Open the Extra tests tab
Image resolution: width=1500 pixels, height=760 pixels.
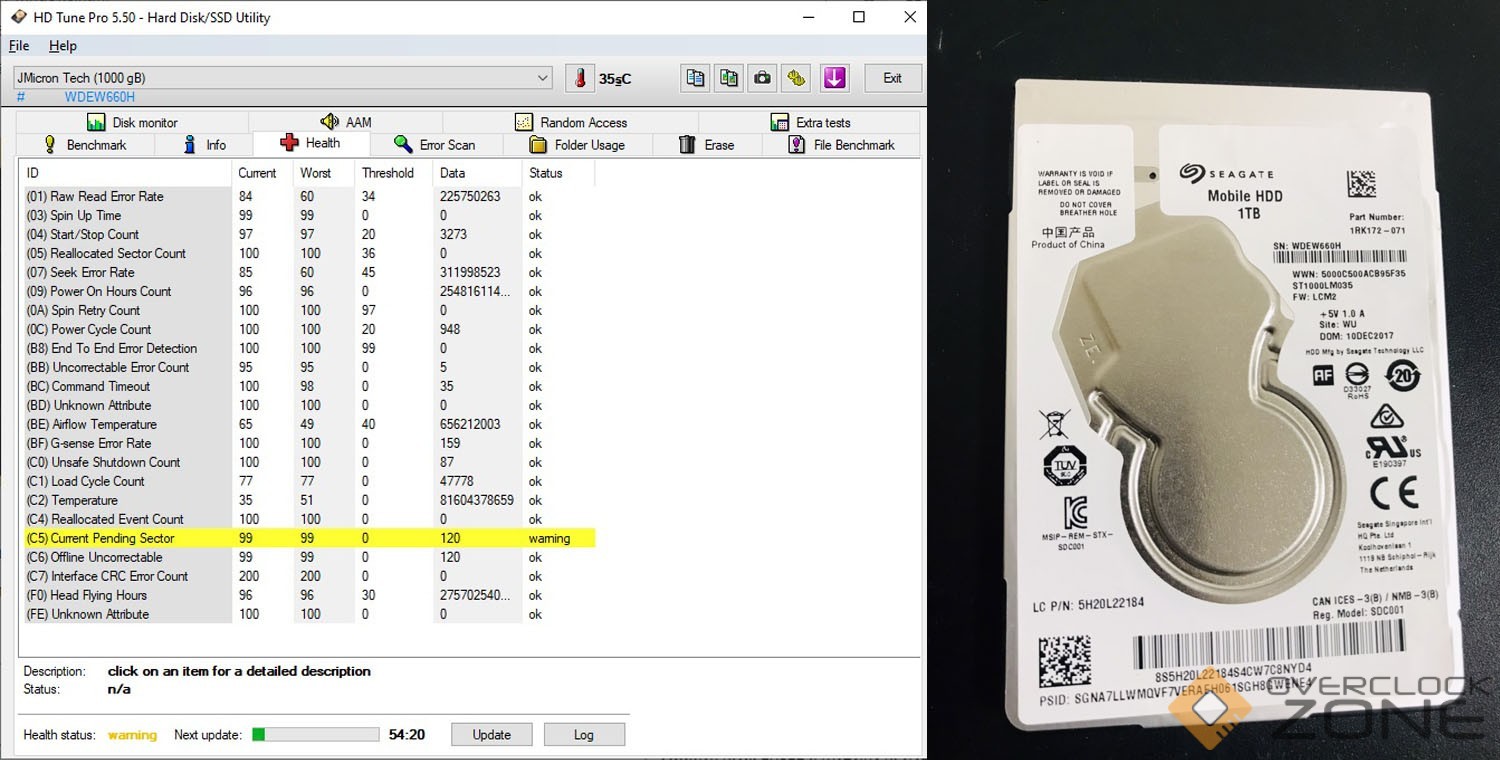tap(810, 122)
